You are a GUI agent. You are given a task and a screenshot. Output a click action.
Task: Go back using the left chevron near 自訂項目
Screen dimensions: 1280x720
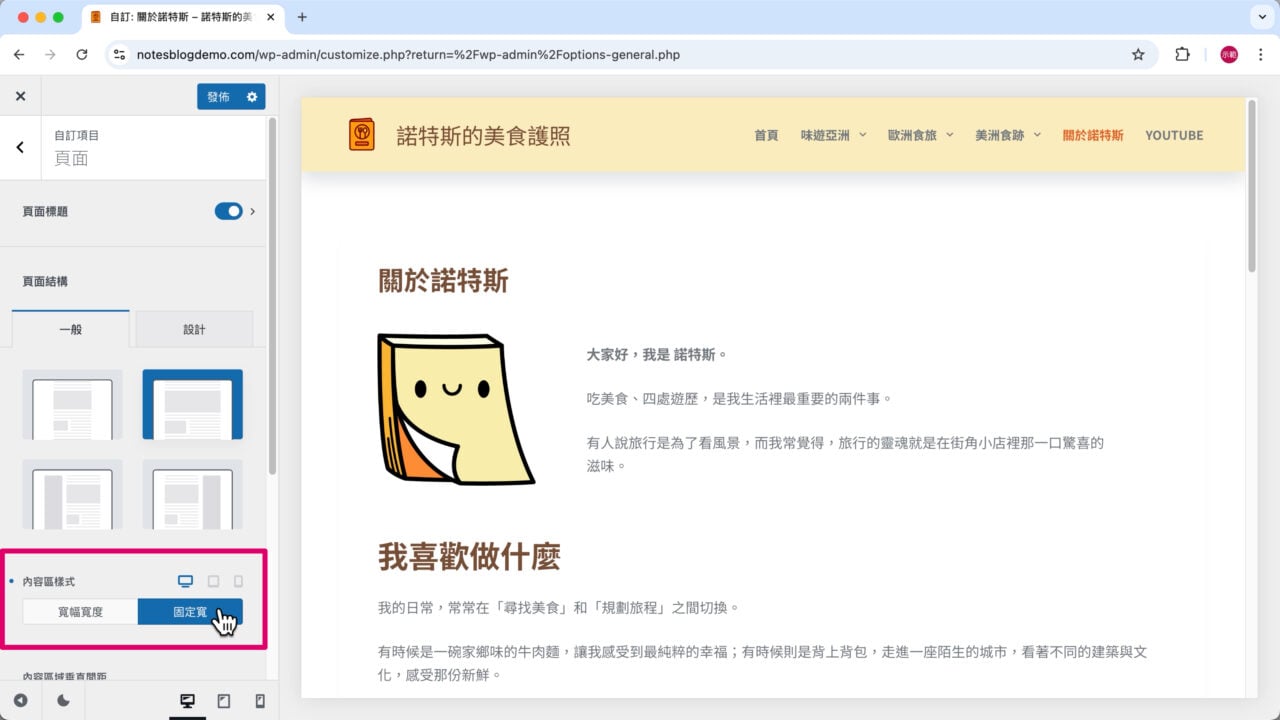click(x=20, y=148)
